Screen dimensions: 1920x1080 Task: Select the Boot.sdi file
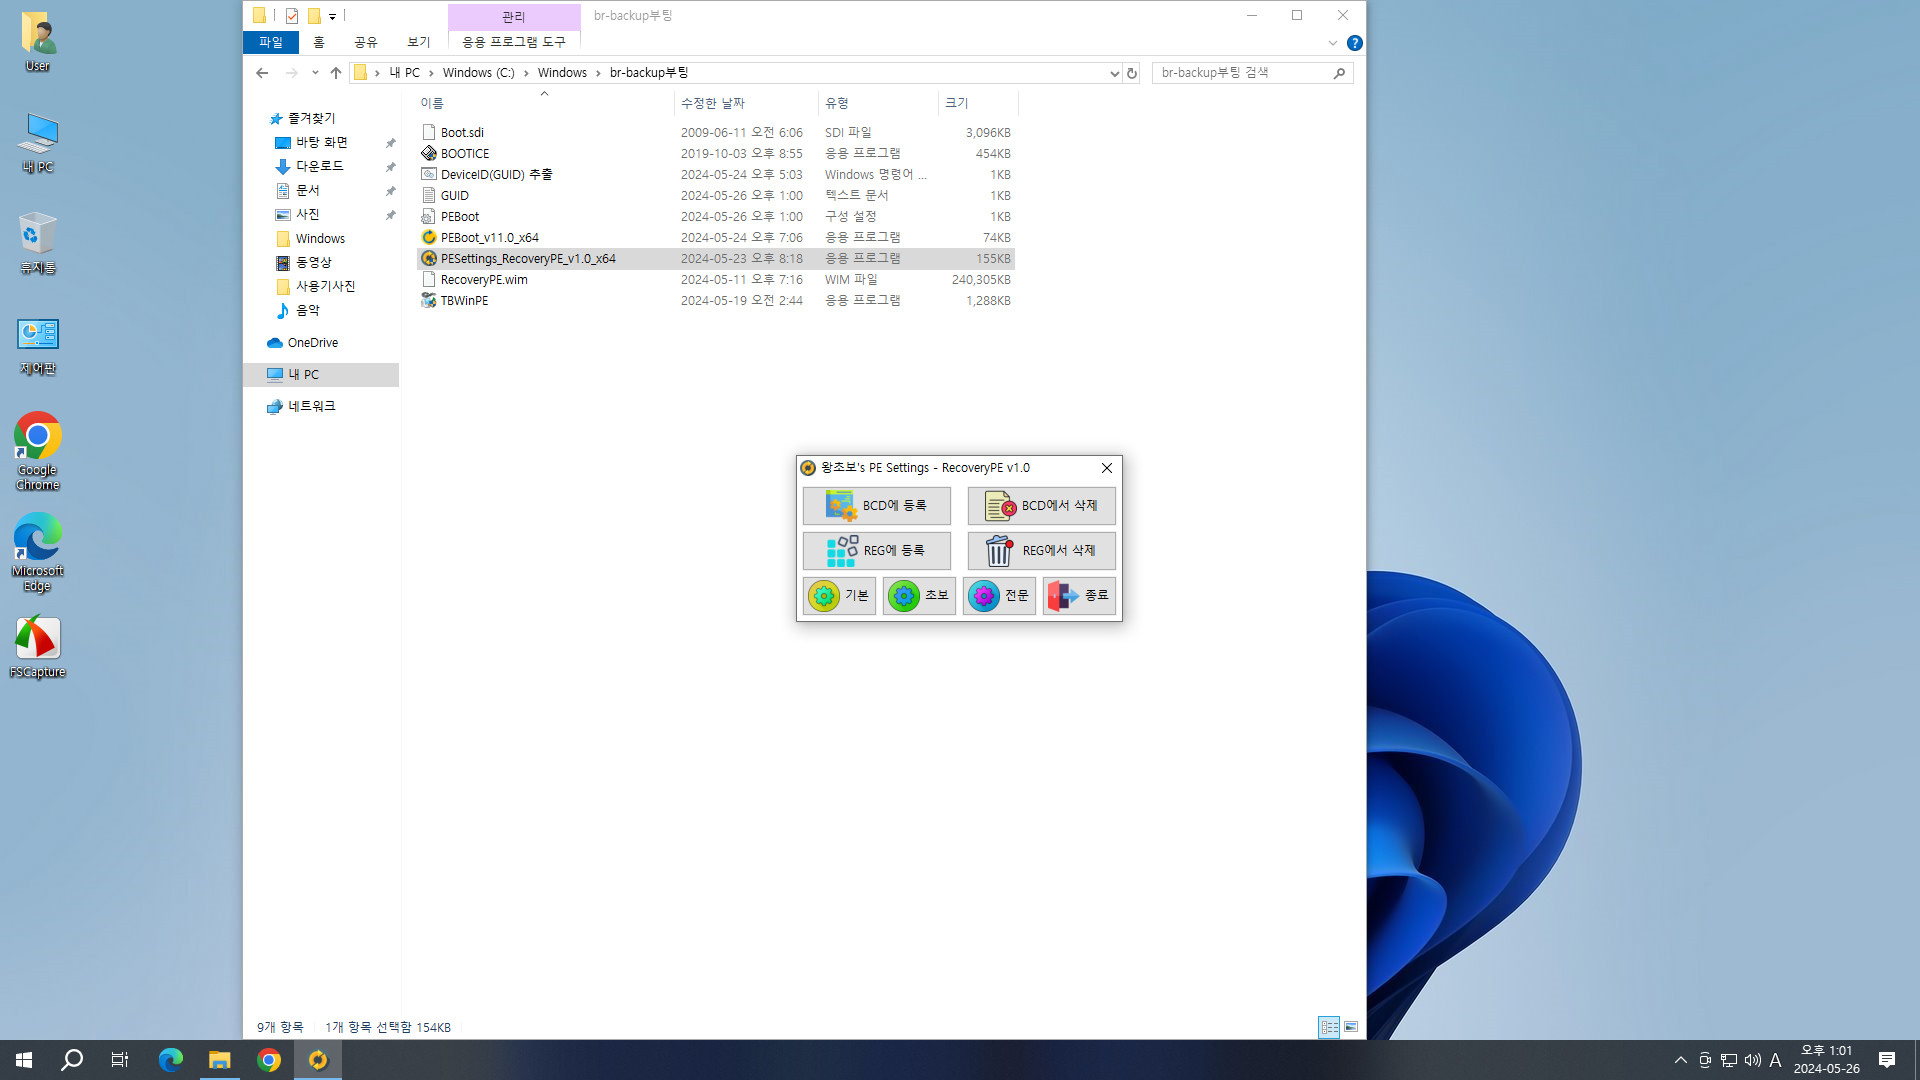click(462, 132)
